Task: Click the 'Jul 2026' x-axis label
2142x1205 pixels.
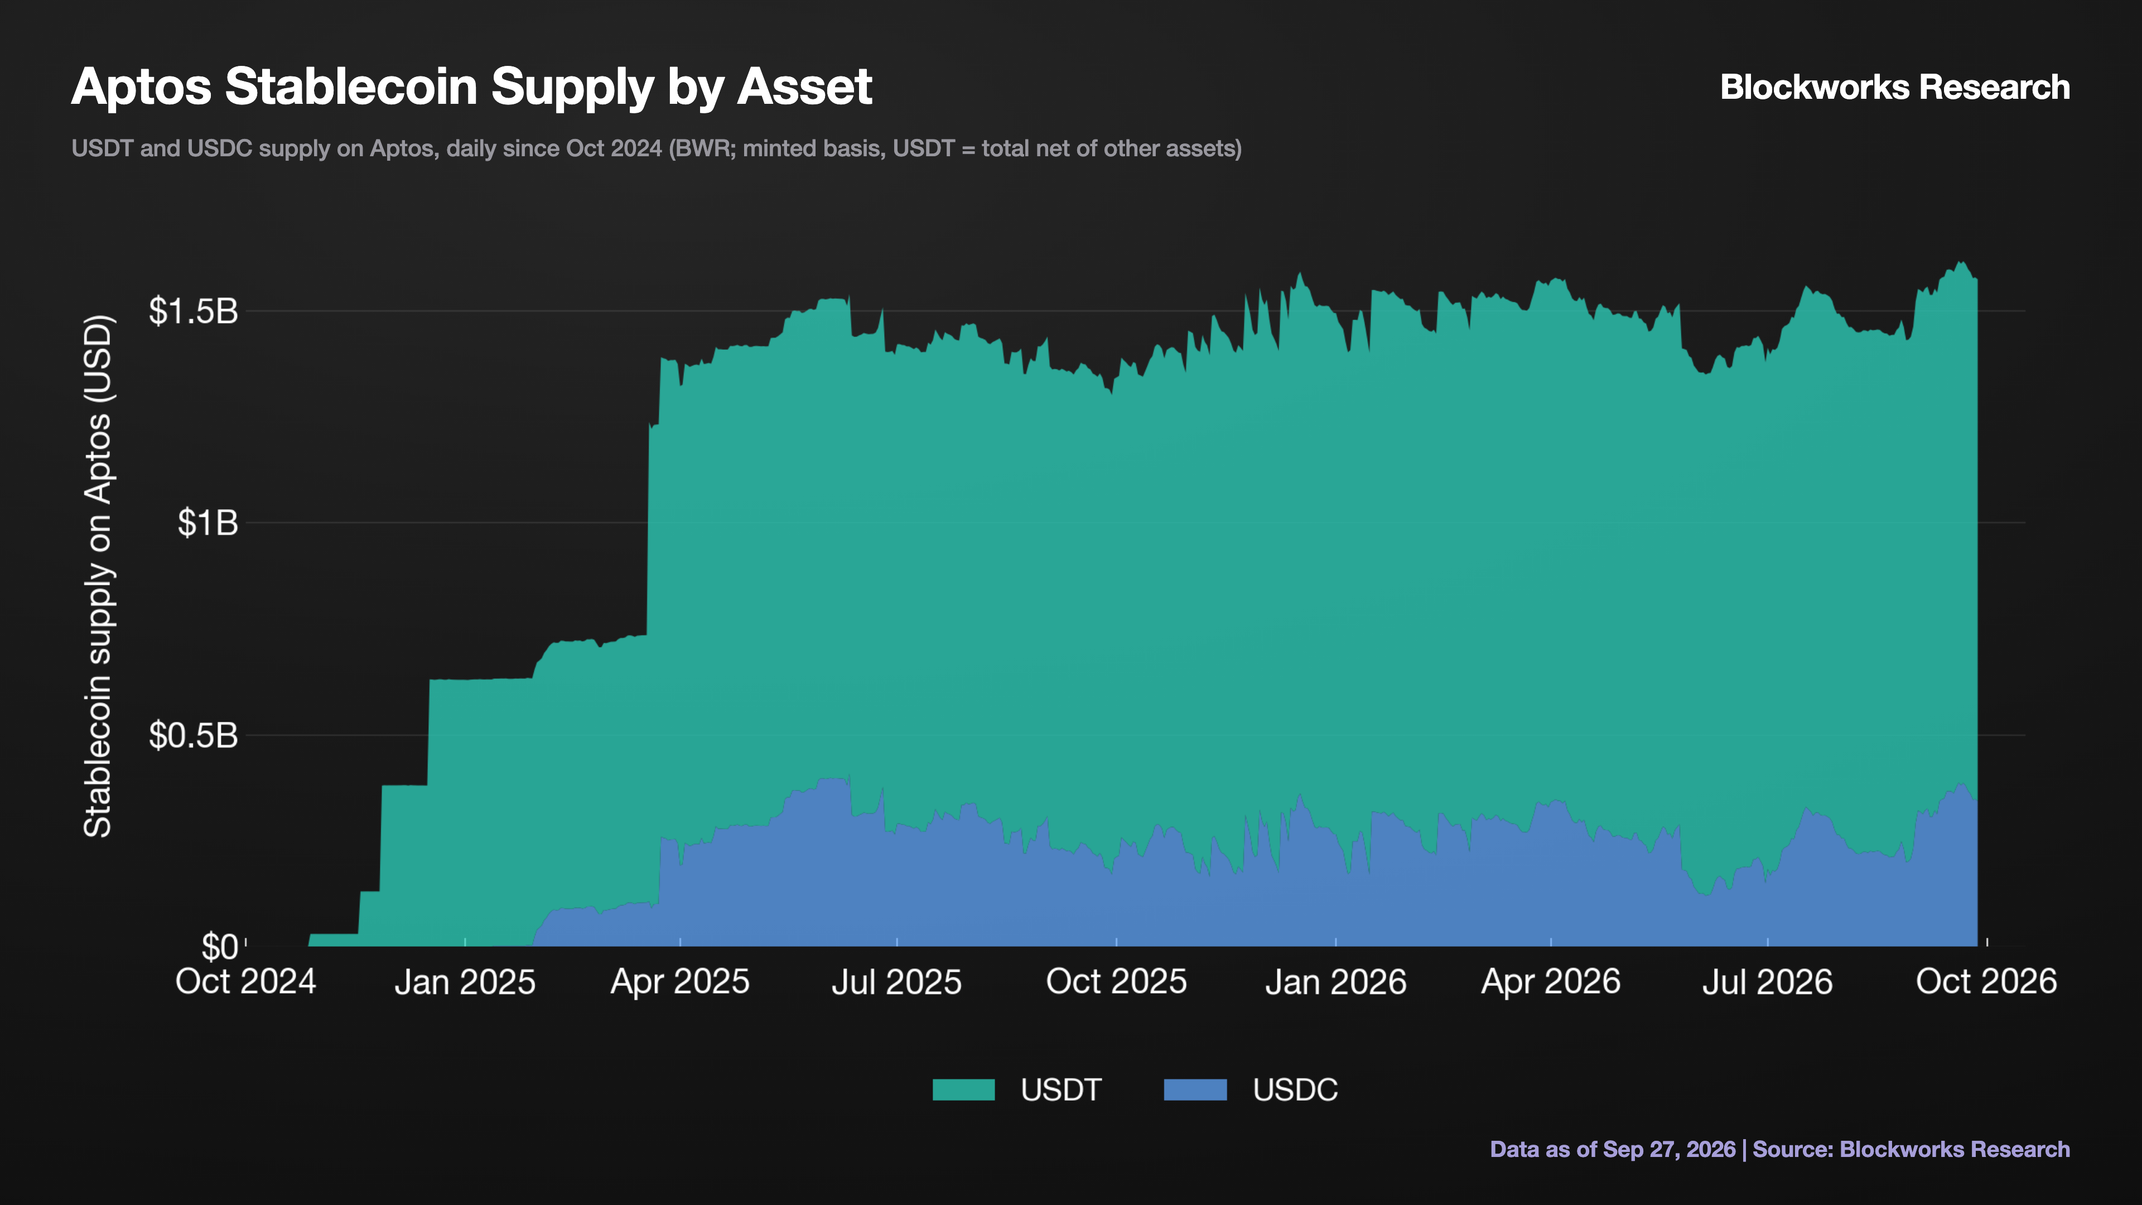Action: (1768, 982)
